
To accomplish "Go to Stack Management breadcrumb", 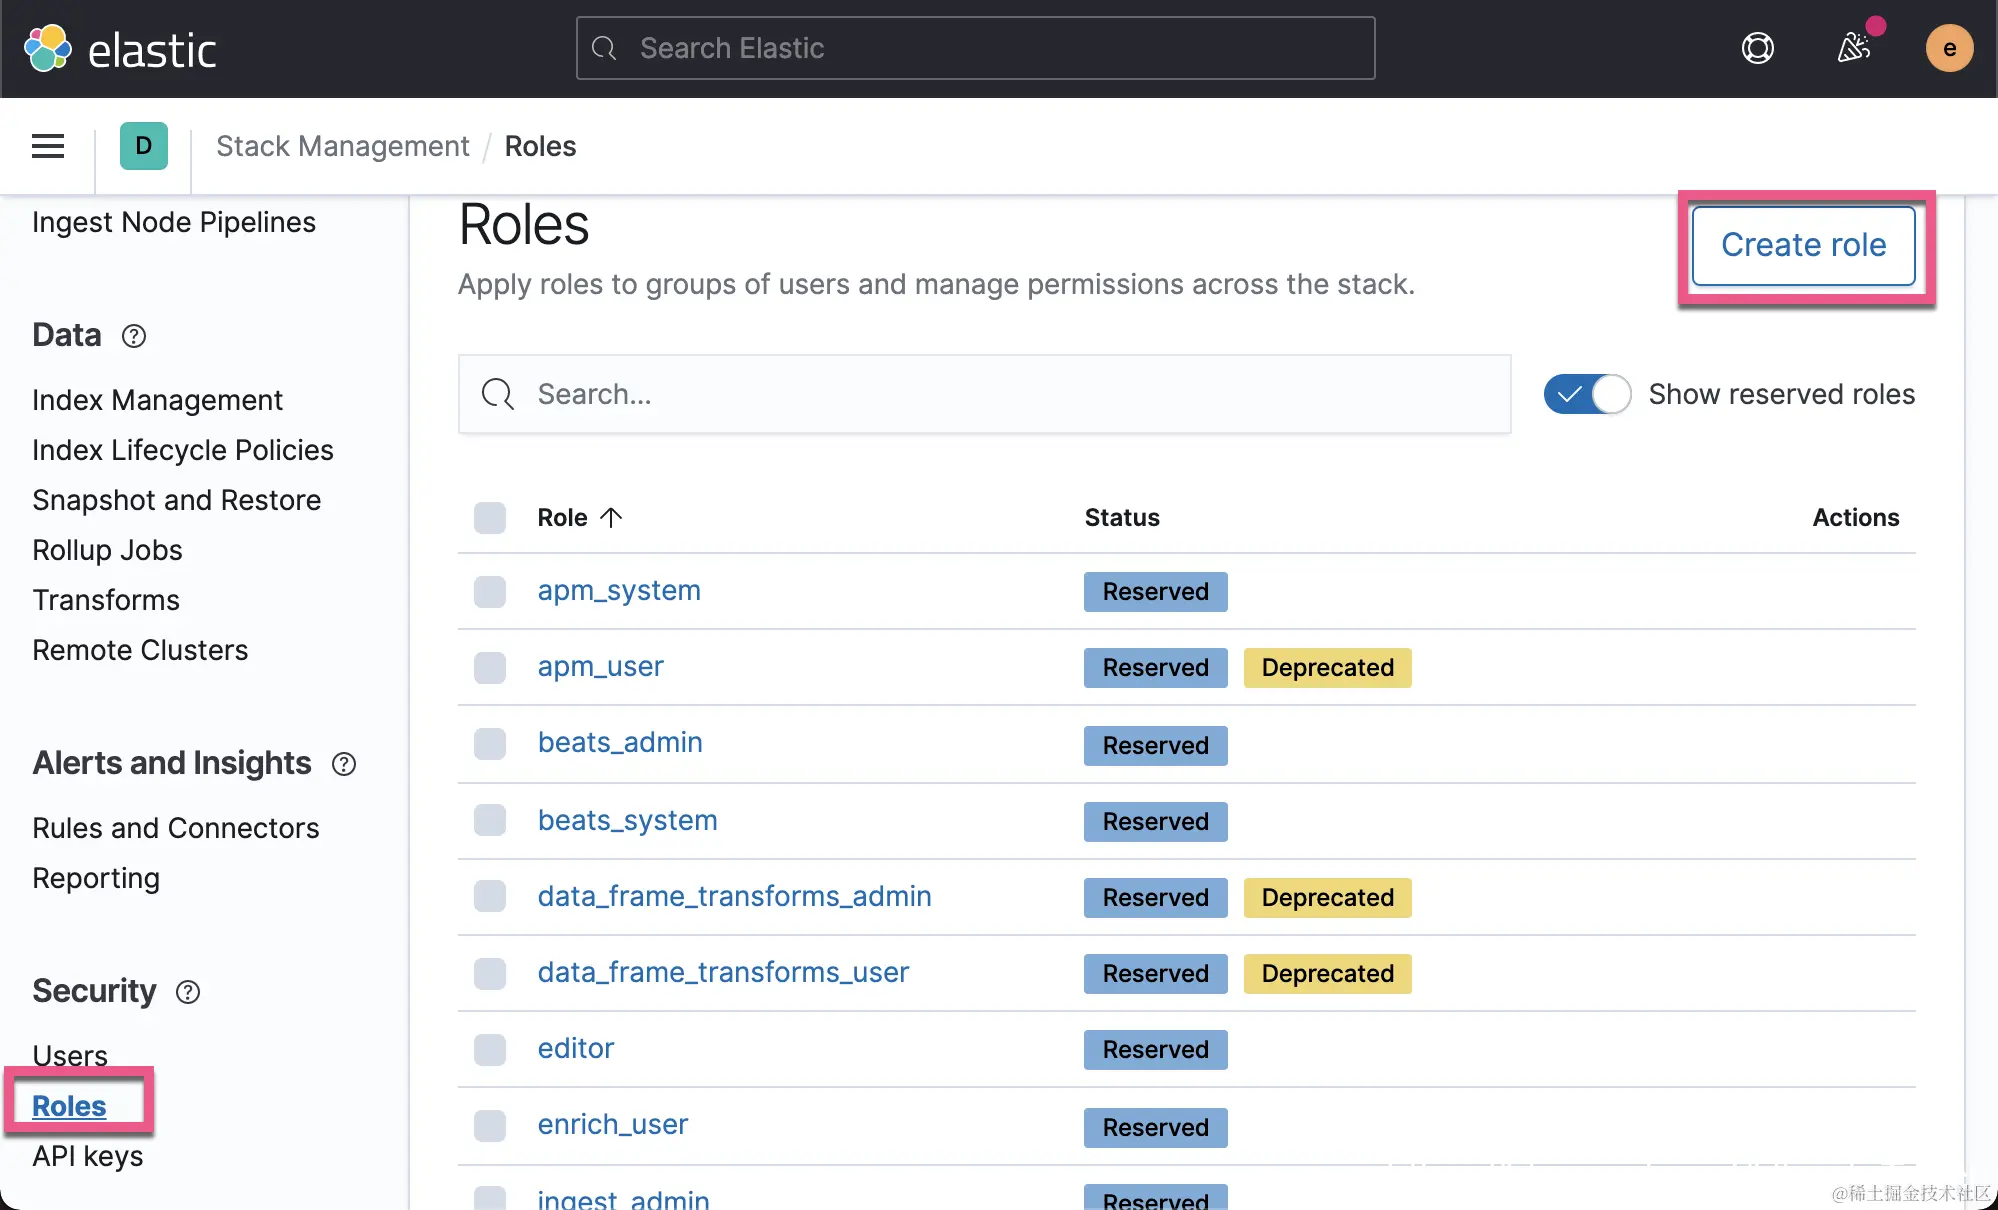I will (342, 146).
